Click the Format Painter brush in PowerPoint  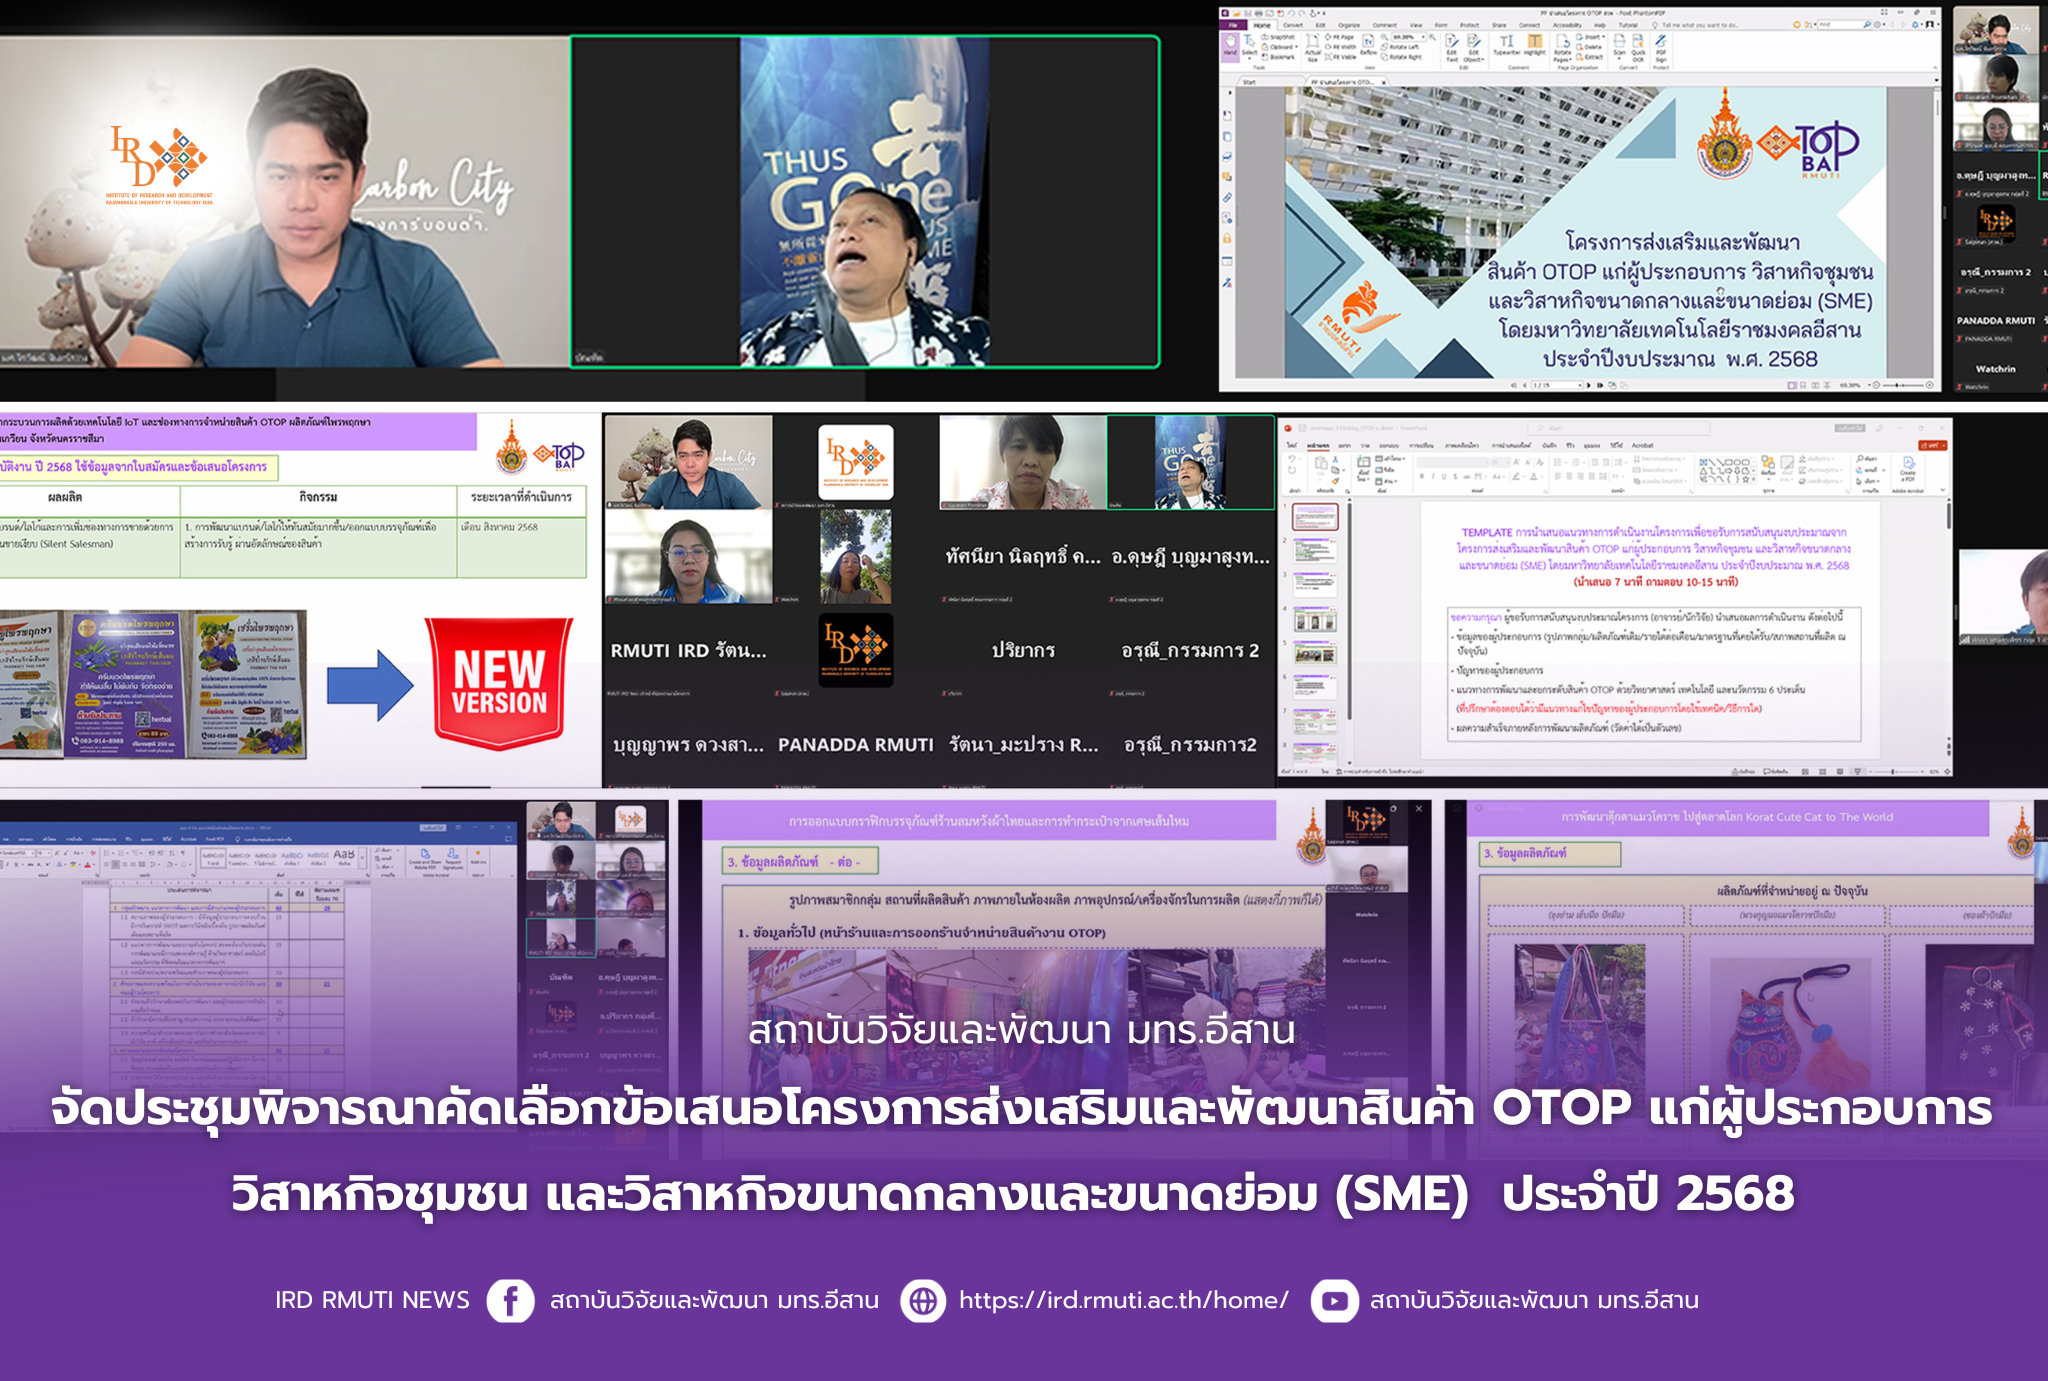point(1335,481)
